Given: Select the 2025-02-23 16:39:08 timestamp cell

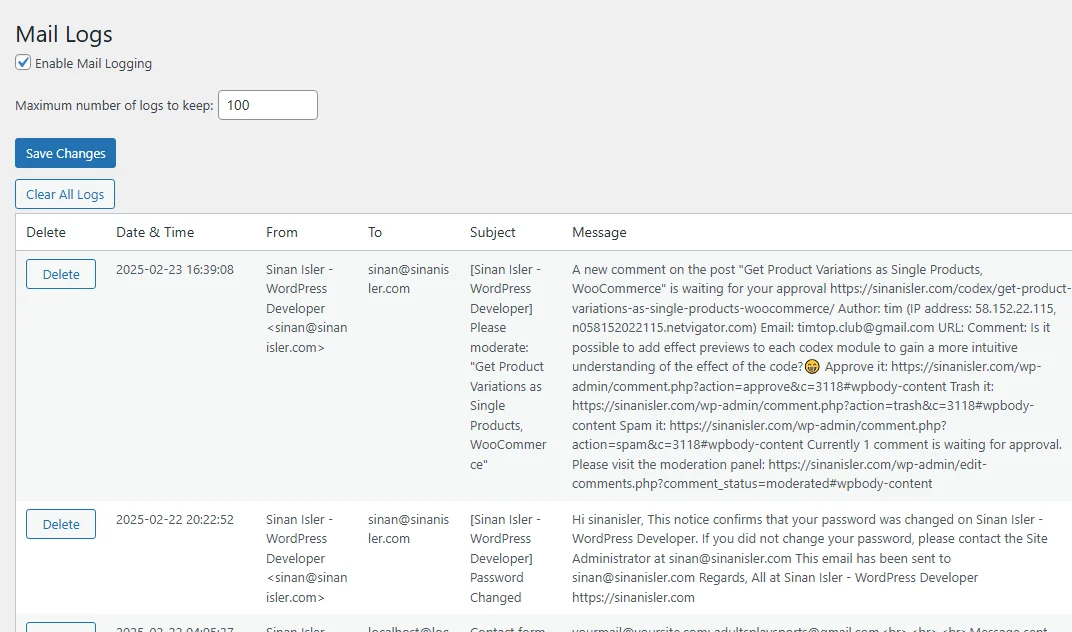Looking at the screenshot, I should pyautogui.click(x=175, y=270).
